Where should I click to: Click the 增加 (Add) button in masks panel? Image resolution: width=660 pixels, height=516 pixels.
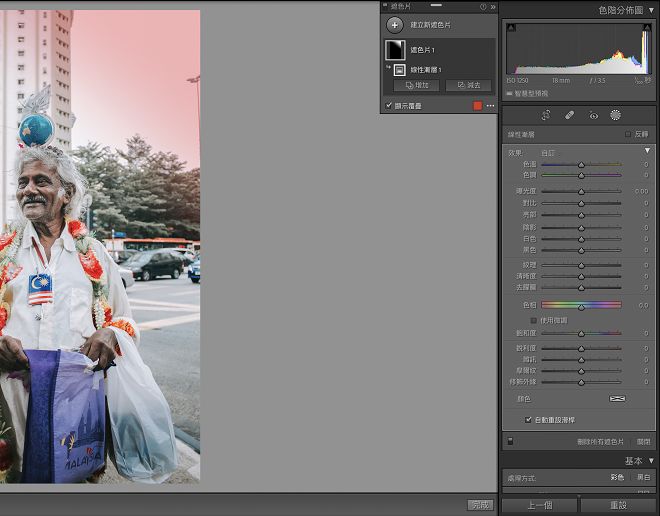coord(416,85)
